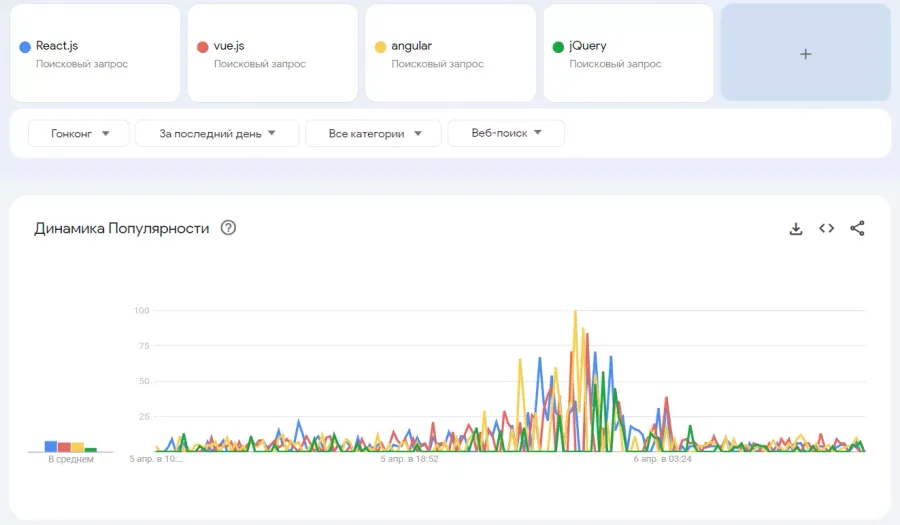Click the 100 value on the y-axis

click(141, 310)
